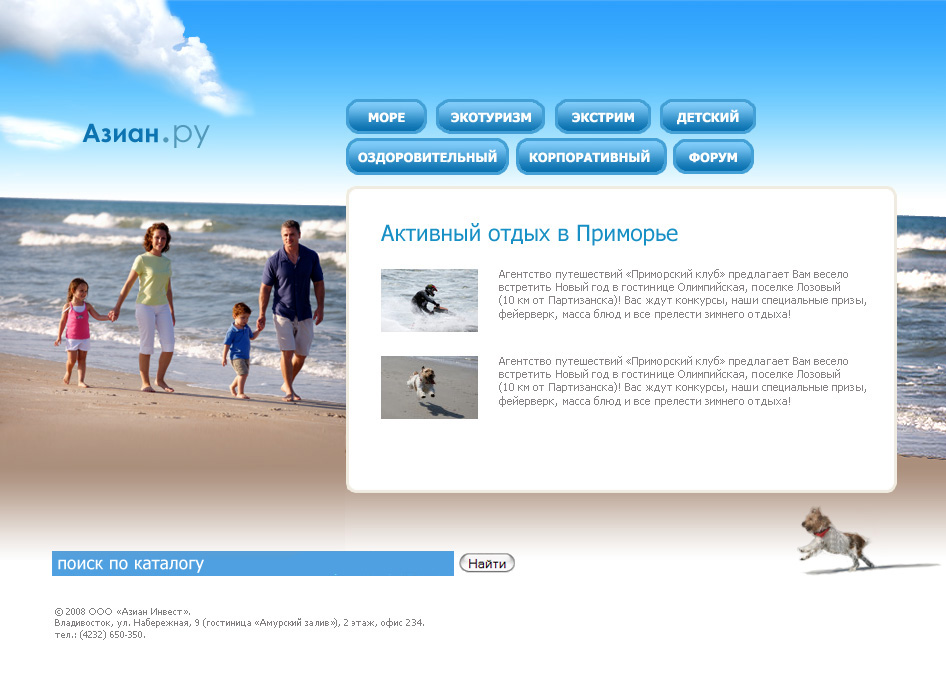Open the МОРЕ navigation button
Screen dimensions: 946x687
(x=386, y=116)
